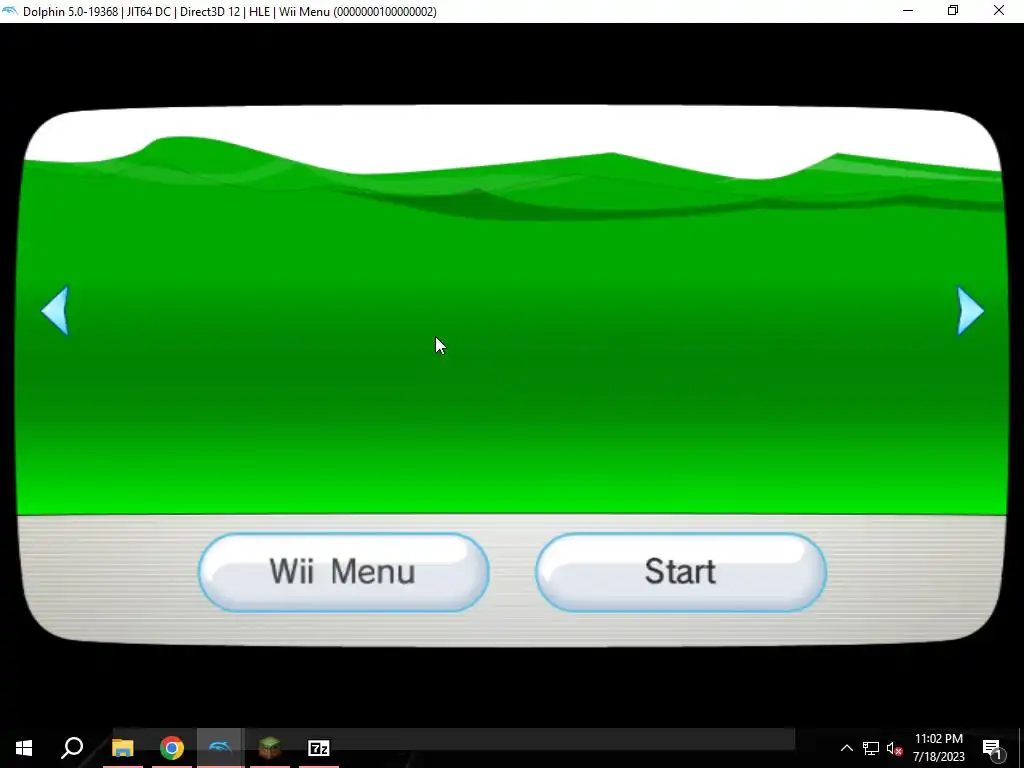Viewport: 1024px width, 768px height.
Task: Click the Dolphin logo in the title bar
Action: coord(10,11)
